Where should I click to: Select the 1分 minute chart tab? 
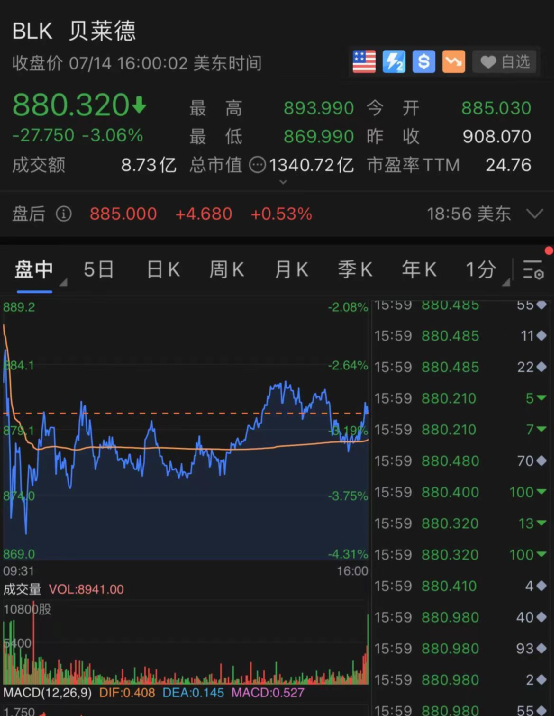click(x=481, y=269)
